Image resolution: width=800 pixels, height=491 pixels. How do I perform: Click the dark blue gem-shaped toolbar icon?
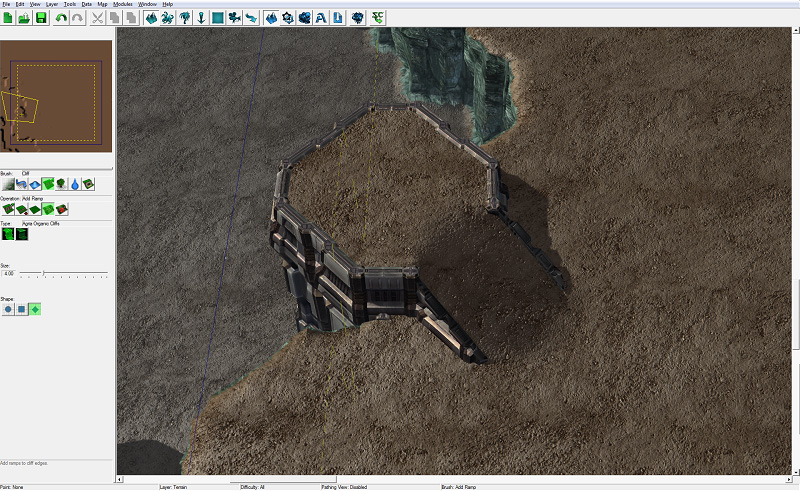(358, 18)
